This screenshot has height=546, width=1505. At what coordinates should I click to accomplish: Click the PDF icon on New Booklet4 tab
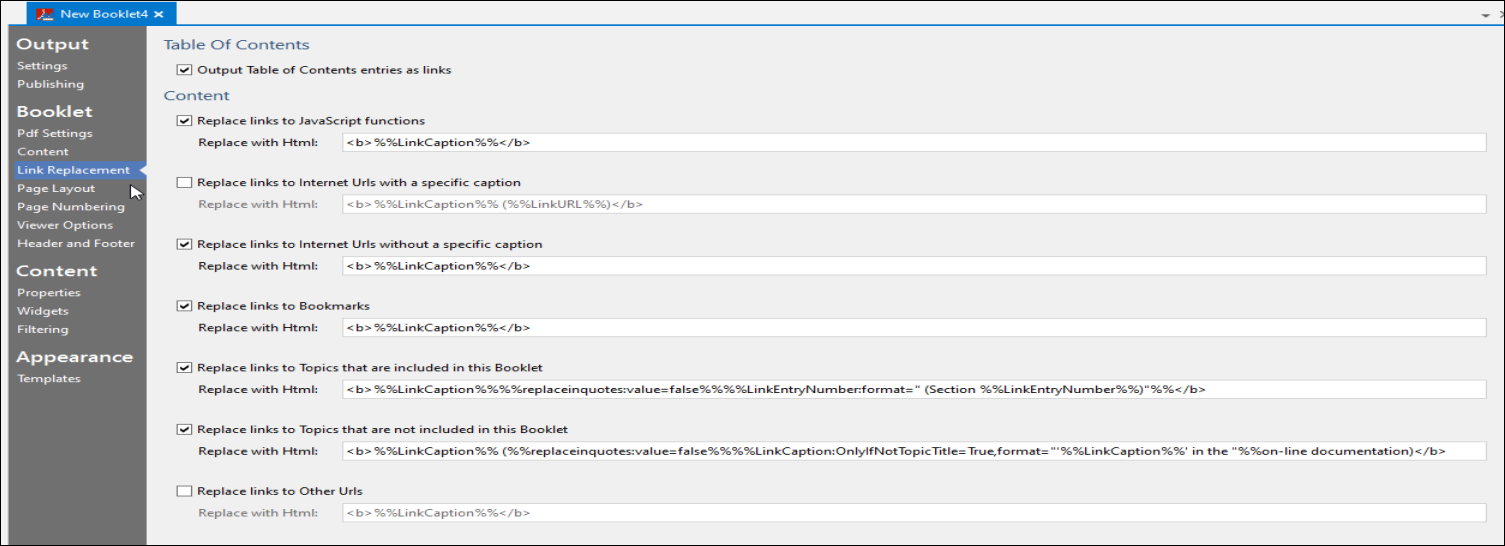tap(44, 14)
